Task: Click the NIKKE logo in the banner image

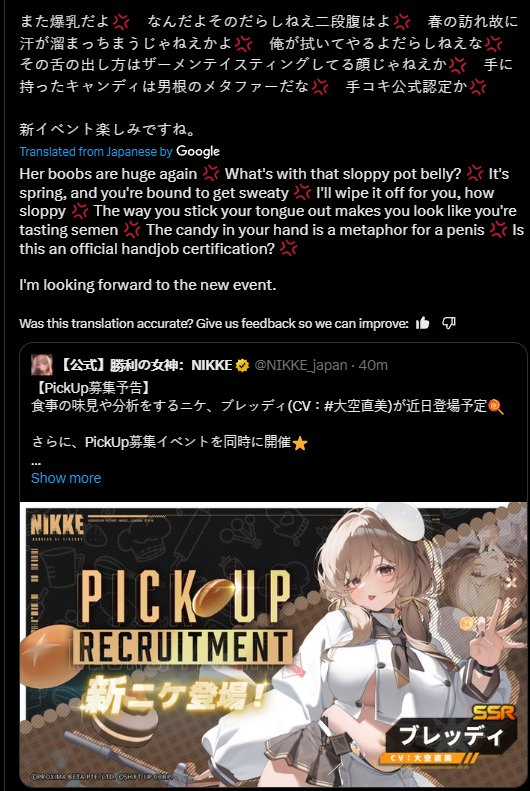Action: tap(57, 527)
